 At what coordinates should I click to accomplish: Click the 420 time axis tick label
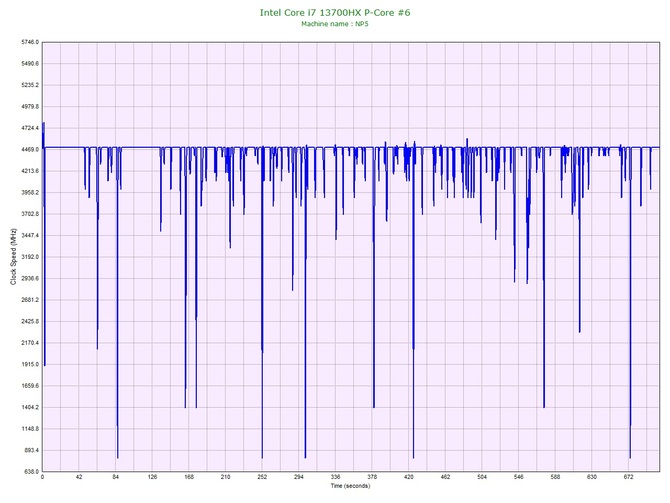[x=409, y=477]
